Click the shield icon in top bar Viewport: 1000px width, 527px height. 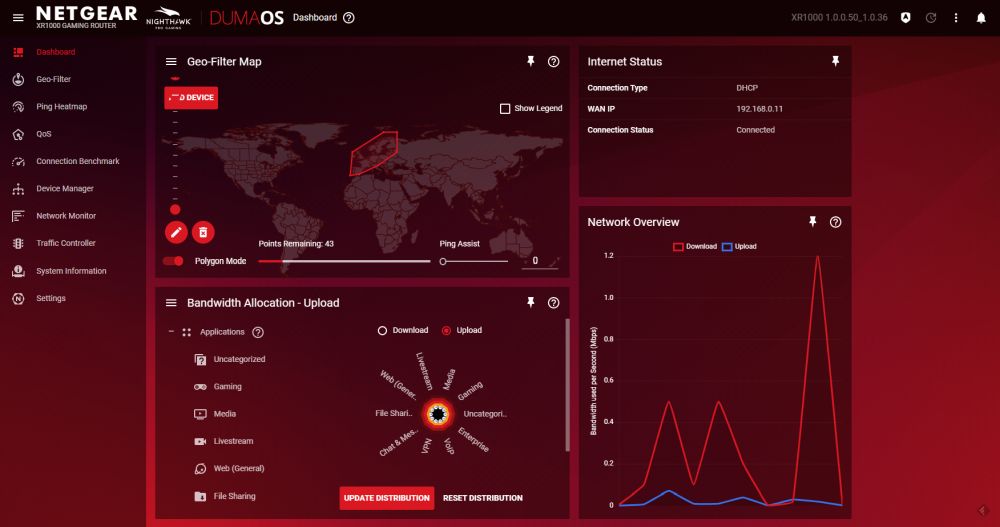point(906,18)
